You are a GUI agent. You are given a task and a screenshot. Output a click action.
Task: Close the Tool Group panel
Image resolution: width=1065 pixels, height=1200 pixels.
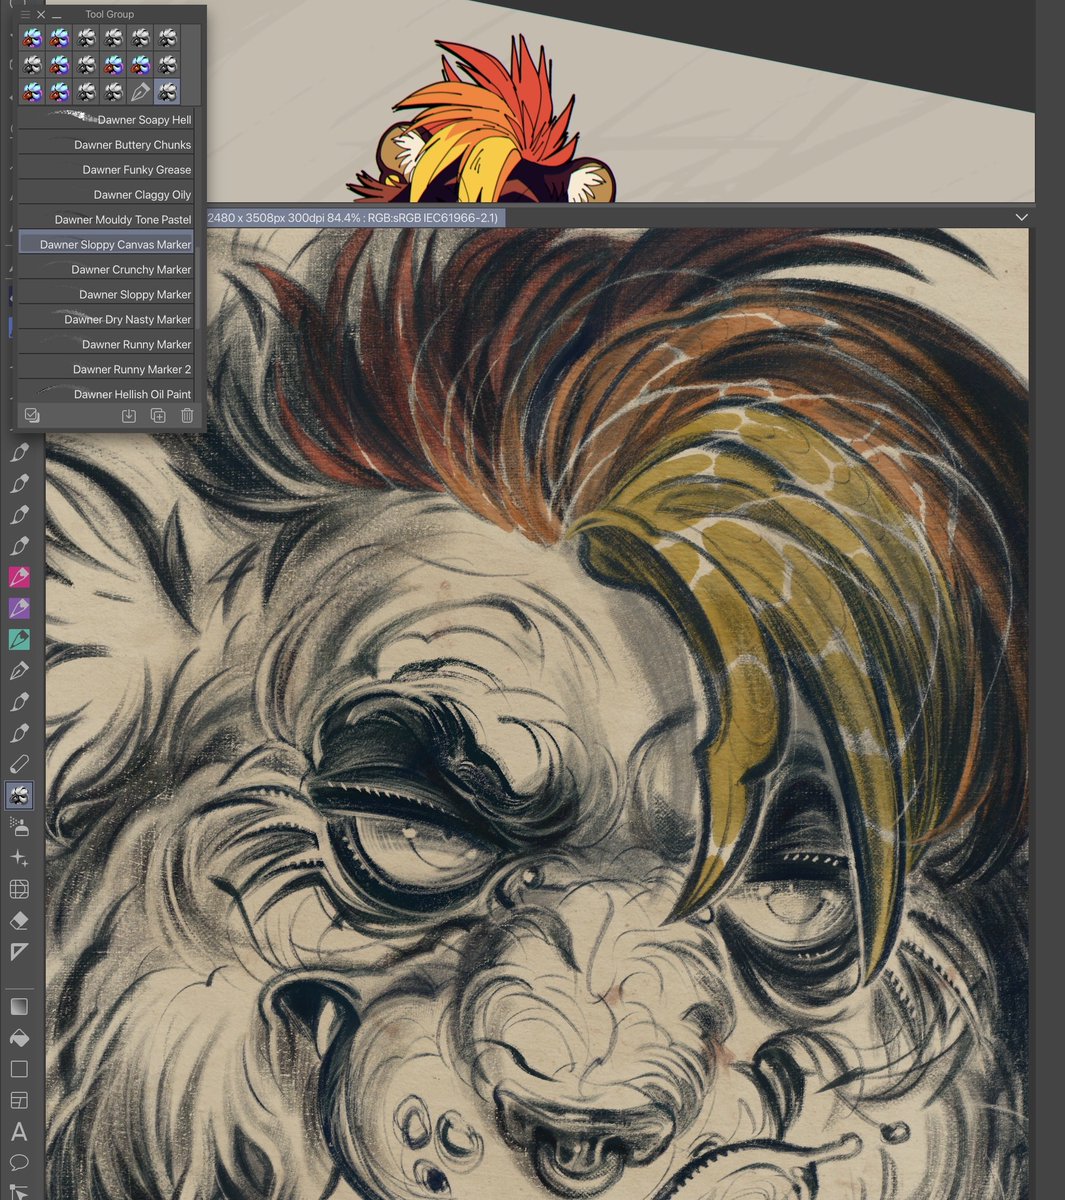tap(41, 15)
